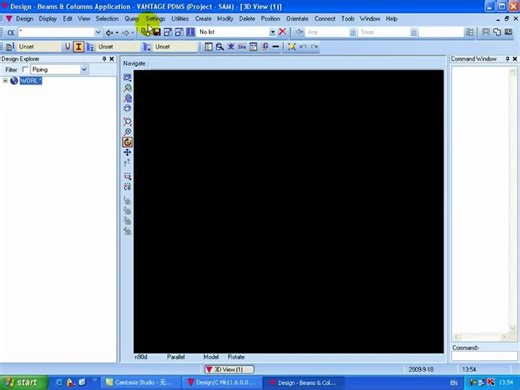Click the Center on Selection icon
Image resolution: width=520 pixels, height=390 pixels.
[127, 108]
